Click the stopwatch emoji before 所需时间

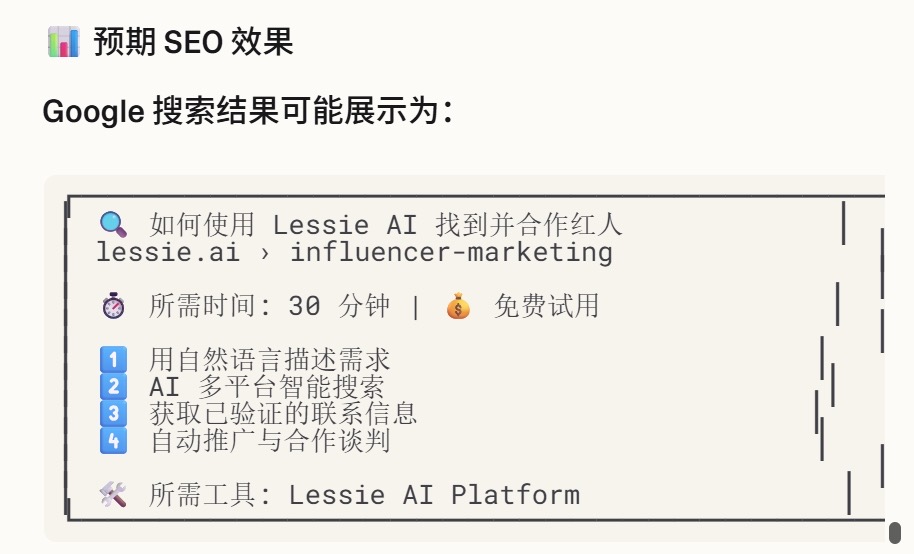113,306
